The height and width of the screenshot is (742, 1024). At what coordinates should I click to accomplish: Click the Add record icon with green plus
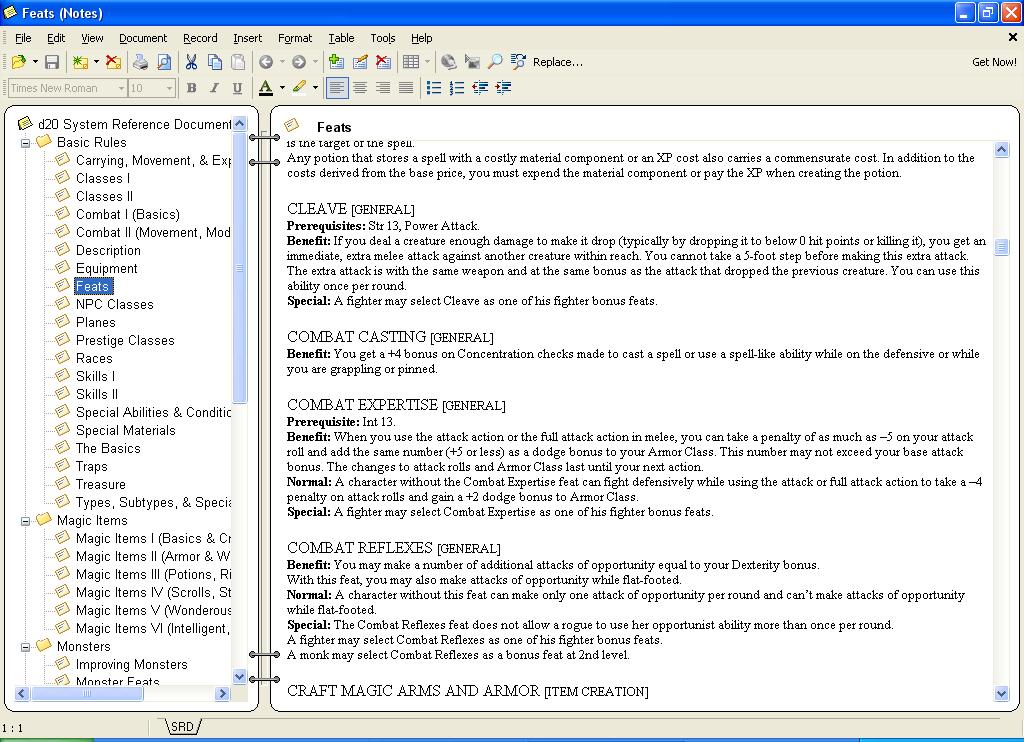point(336,62)
